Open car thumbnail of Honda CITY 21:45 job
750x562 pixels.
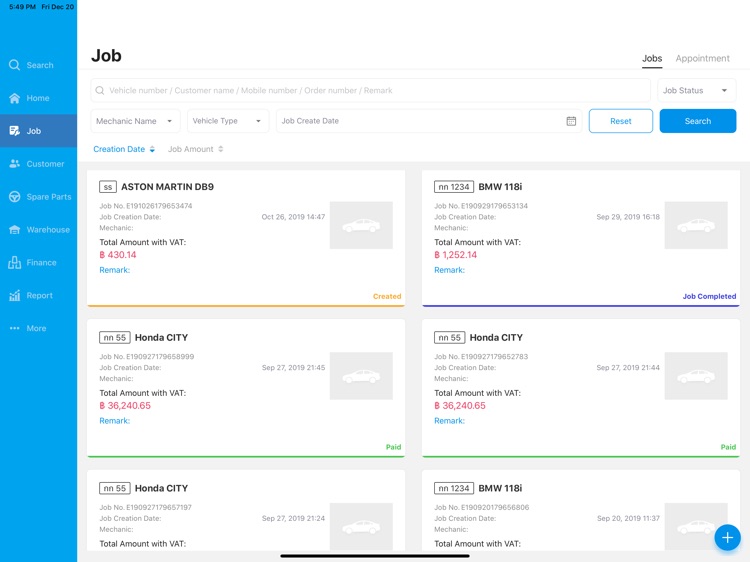[361, 376]
